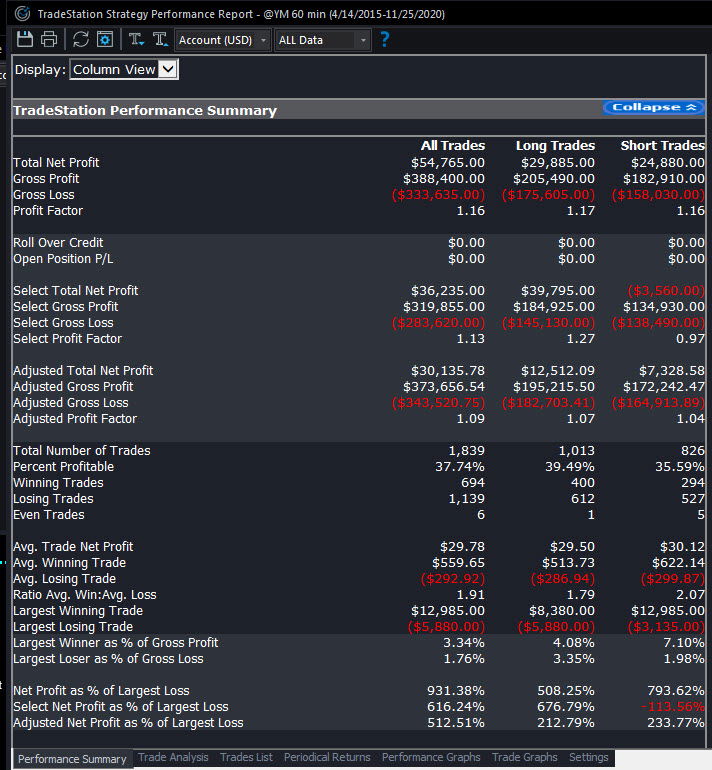Viewport: 712px width, 770px height.
Task: Click the ($3,560.00) short select net profit
Action: pos(666,291)
